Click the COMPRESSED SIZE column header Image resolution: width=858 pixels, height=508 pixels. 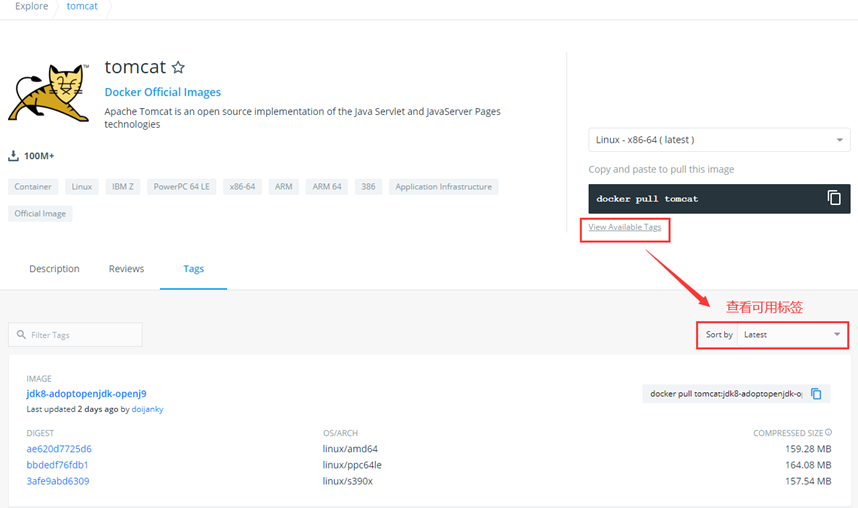click(x=788, y=433)
